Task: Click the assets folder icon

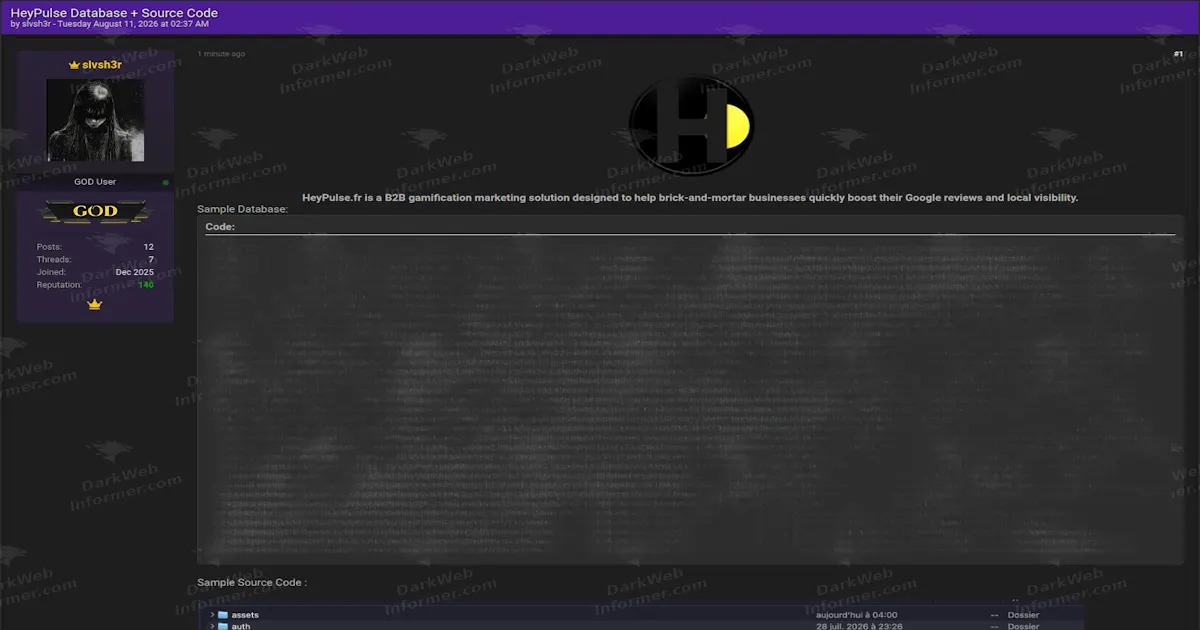Action: [223, 615]
